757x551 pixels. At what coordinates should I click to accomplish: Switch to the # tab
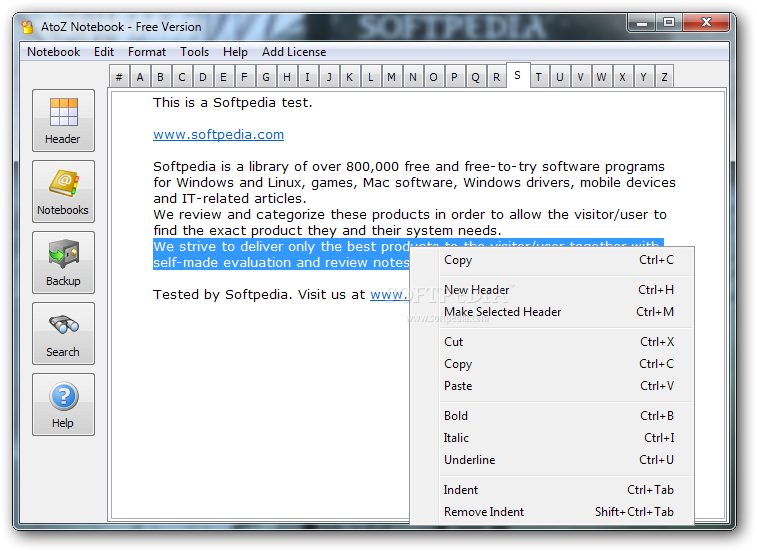coord(119,77)
